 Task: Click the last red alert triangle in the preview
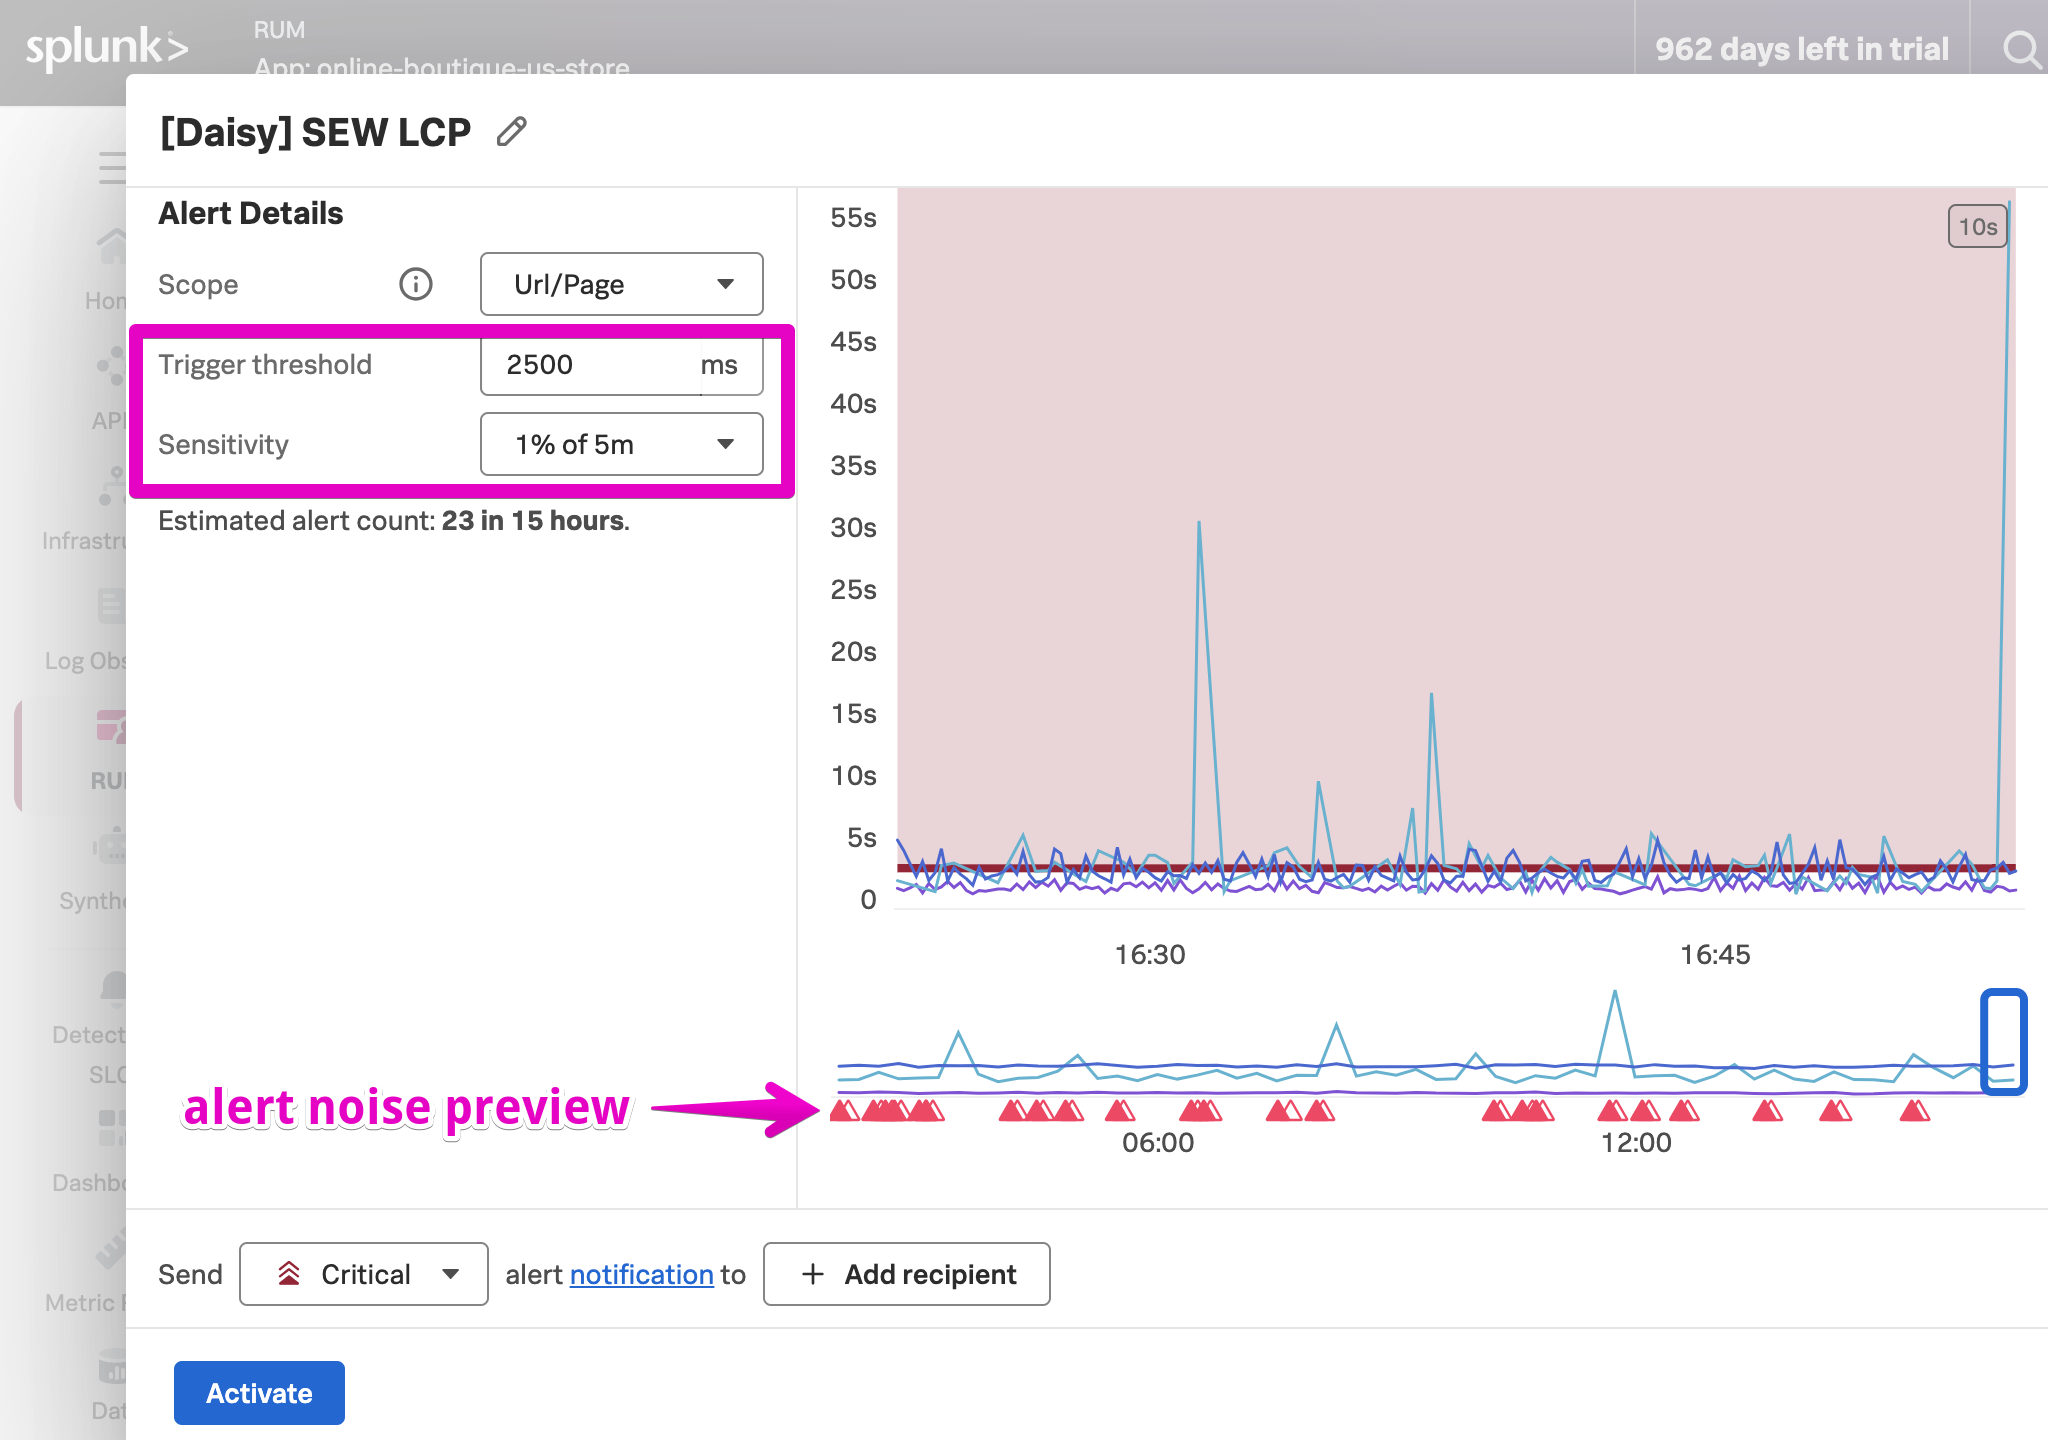click(1914, 1110)
